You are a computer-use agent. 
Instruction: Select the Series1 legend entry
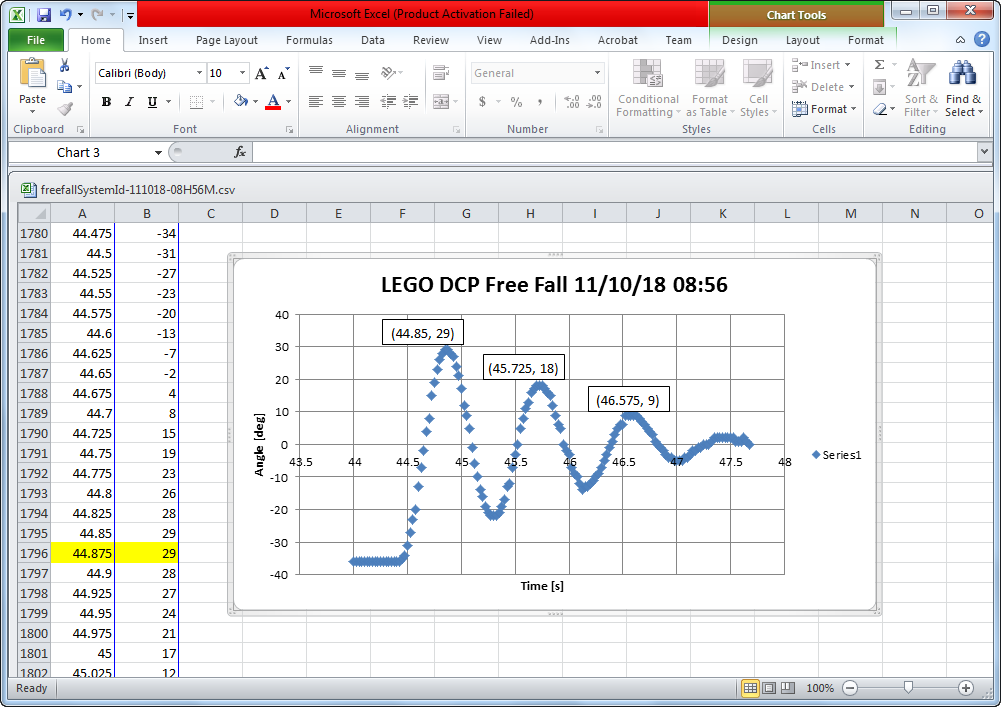click(836, 455)
